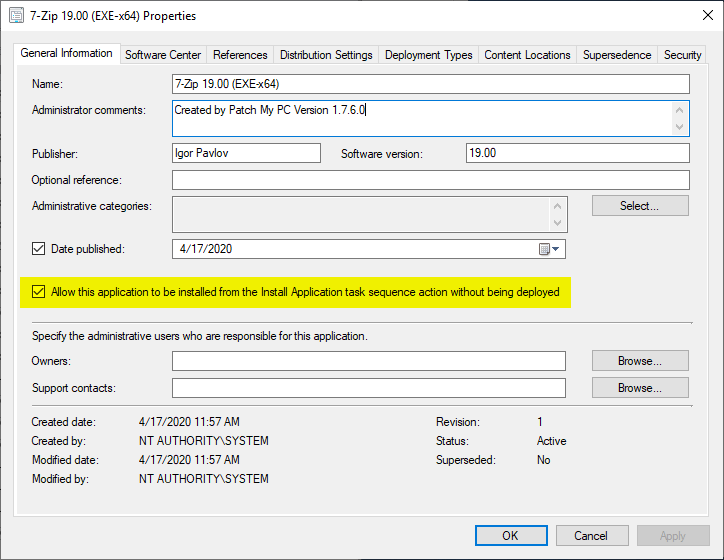This screenshot has height=560, width=724.
Task: Toggle the Date published checkbox
Action: (x=38, y=249)
